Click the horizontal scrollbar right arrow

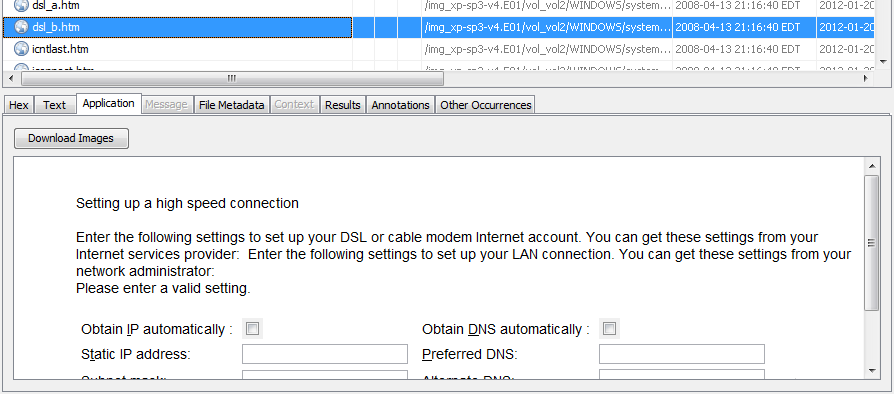[866, 78]
